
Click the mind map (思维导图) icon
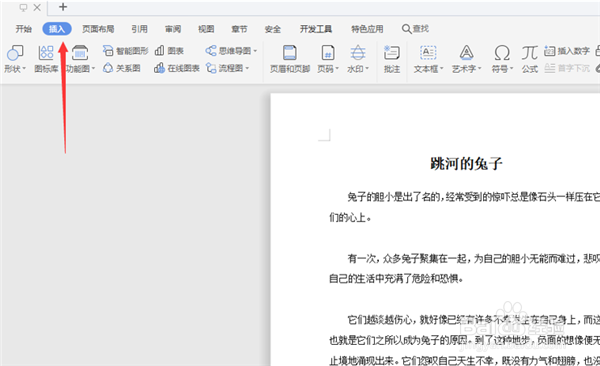tap(210, 51)
